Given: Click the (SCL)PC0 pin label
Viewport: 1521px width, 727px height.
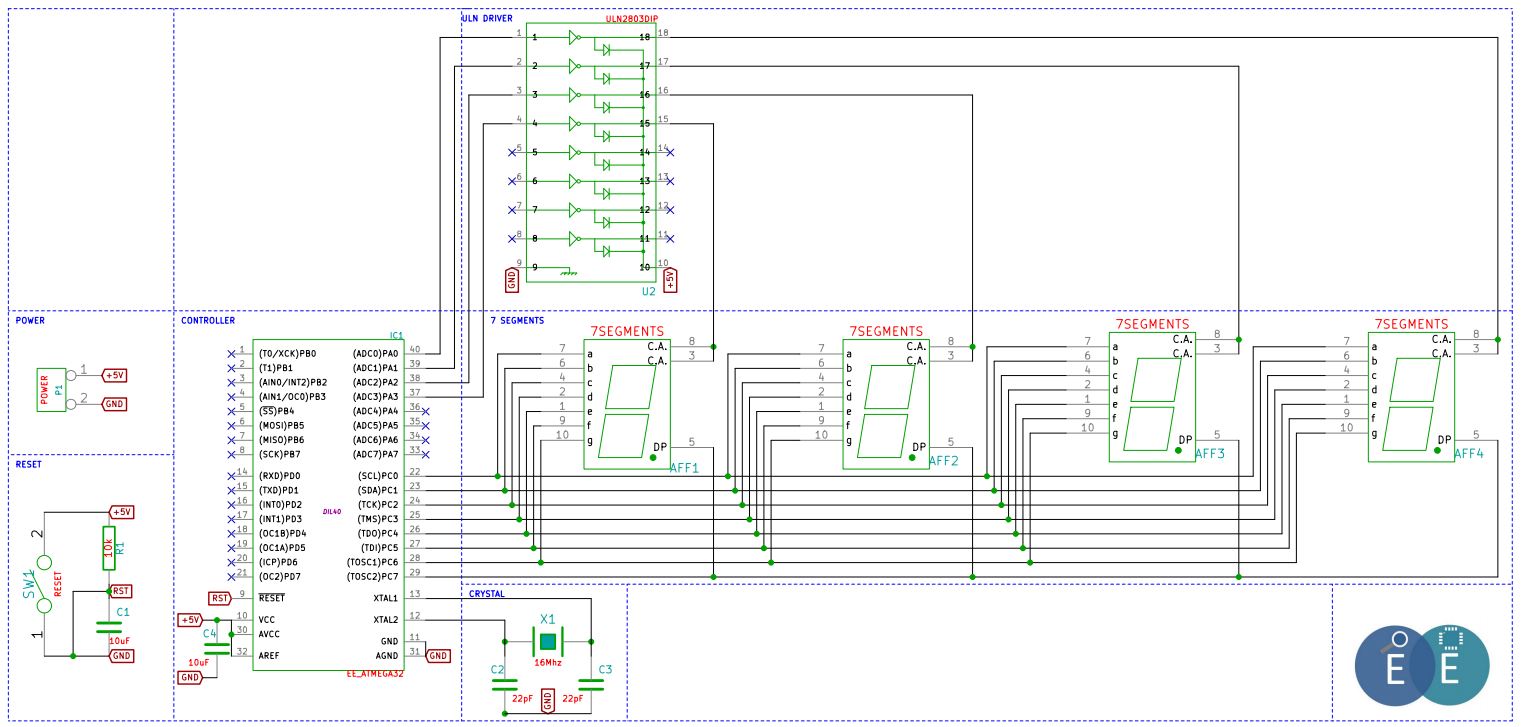Looking at the screenshot, I should click(378, 476).
